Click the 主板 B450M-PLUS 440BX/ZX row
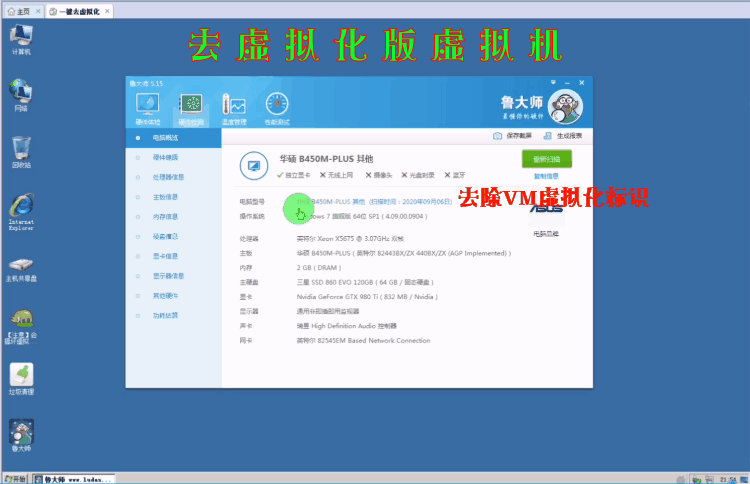This screenshot has height=484, width=750. point(404,253)
